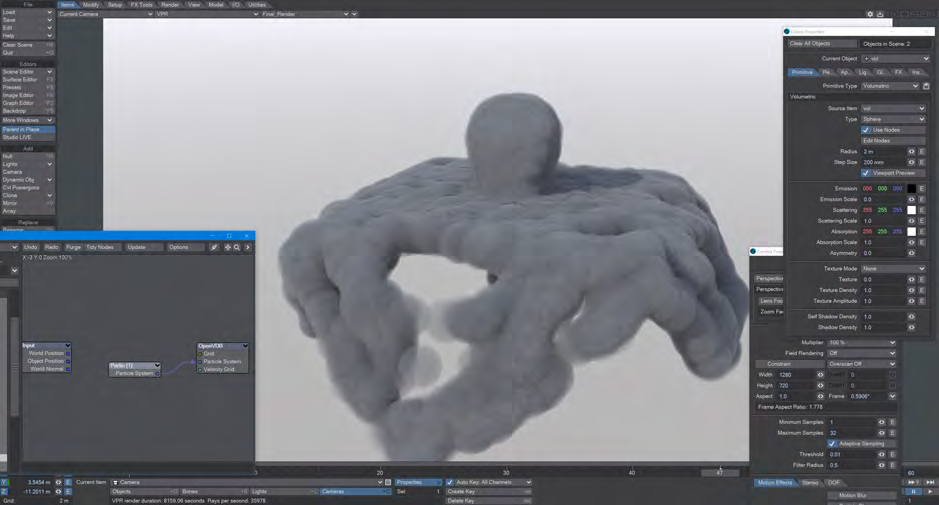Click the E button next to Radius
Viewport: 939px width, 505px height.
pyautogui.click(x=922, y=152)
